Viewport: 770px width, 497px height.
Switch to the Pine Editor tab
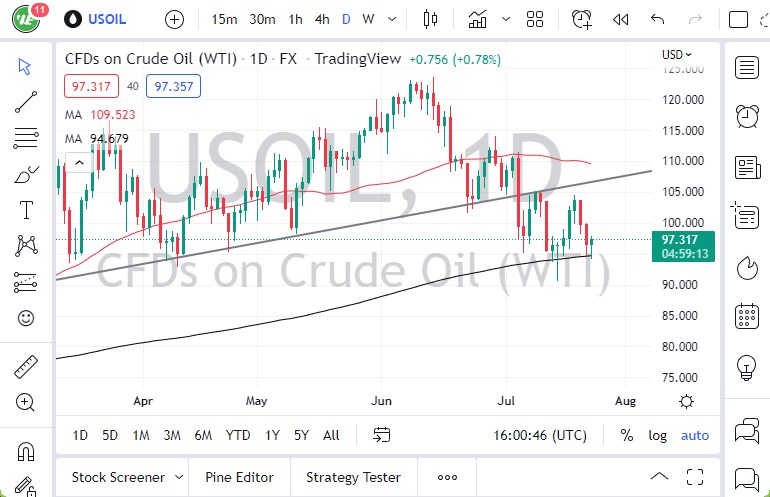239,477
